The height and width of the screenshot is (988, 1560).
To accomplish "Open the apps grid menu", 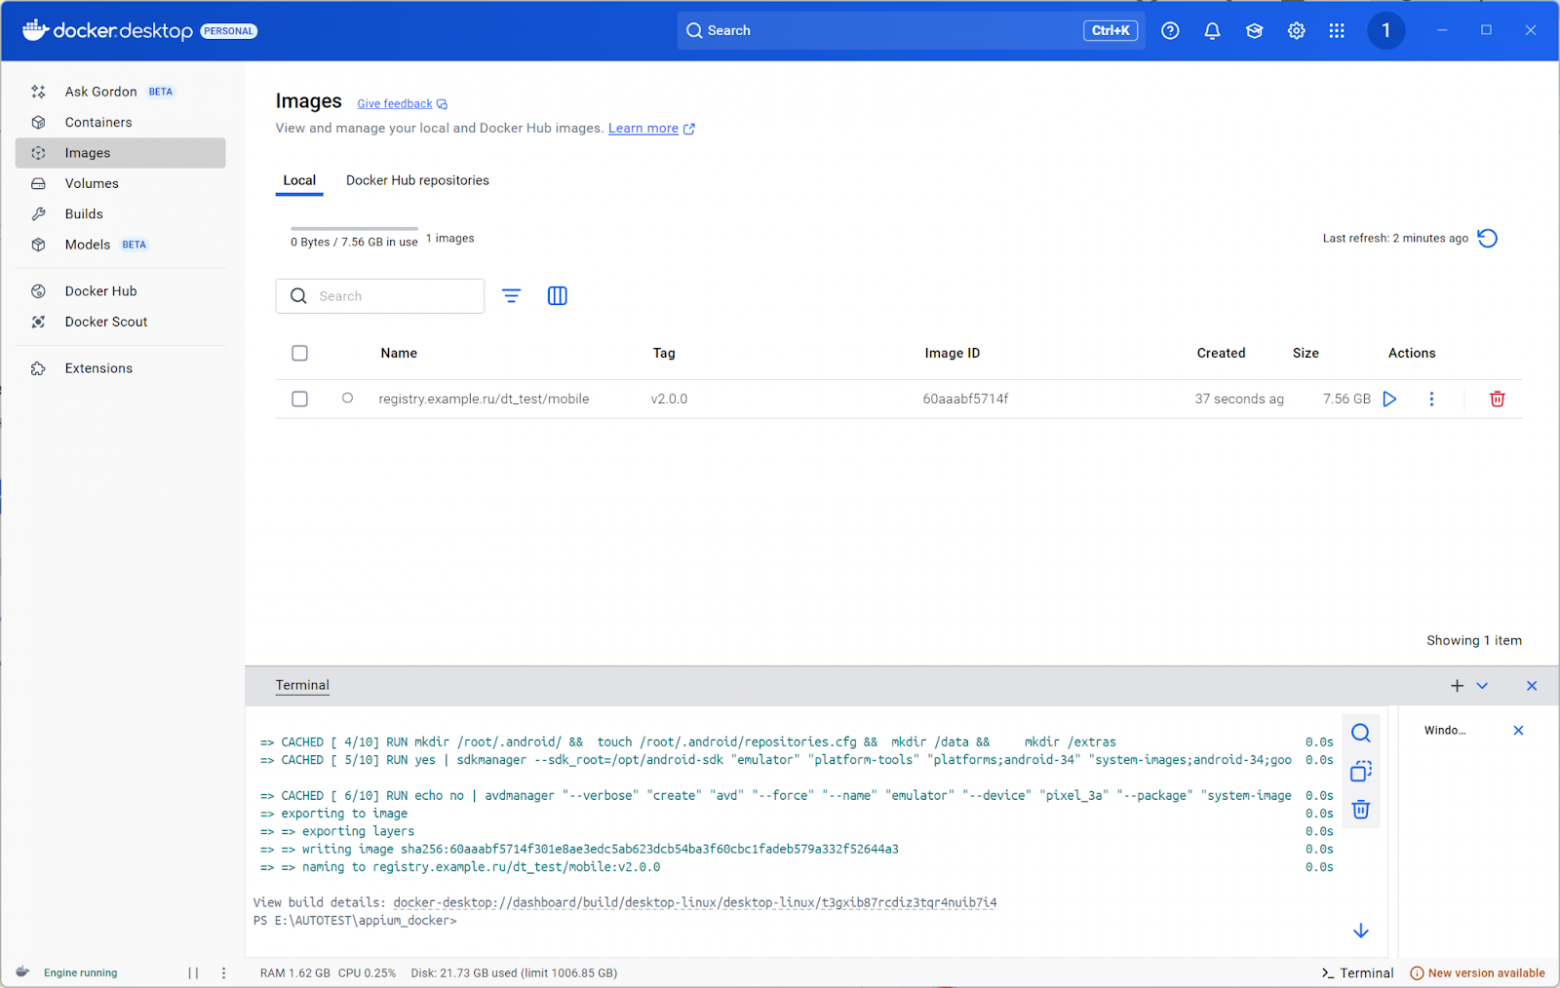I will 1337,31.
